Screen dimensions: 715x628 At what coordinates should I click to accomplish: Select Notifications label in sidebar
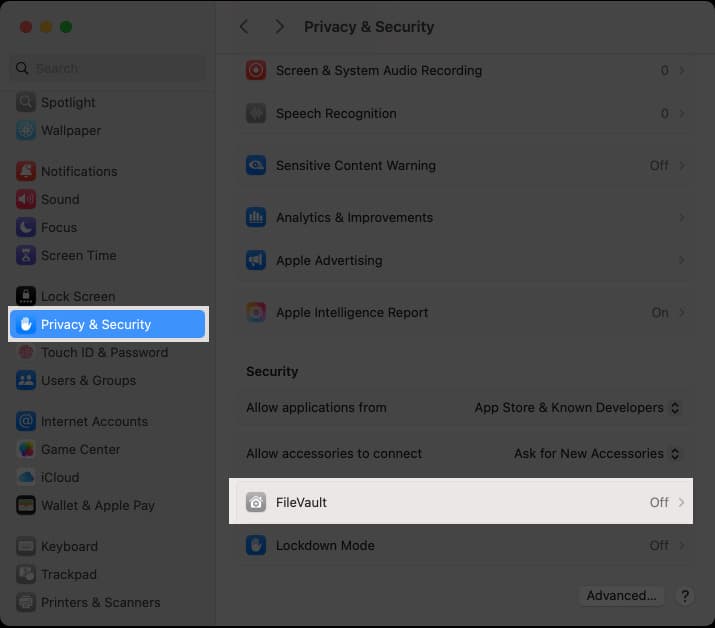[79, 171]
